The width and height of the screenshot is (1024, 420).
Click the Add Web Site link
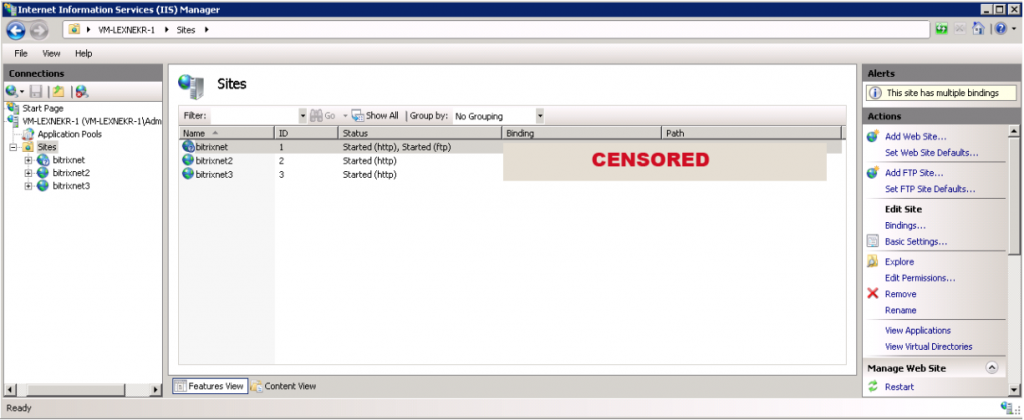click(916, 137)
